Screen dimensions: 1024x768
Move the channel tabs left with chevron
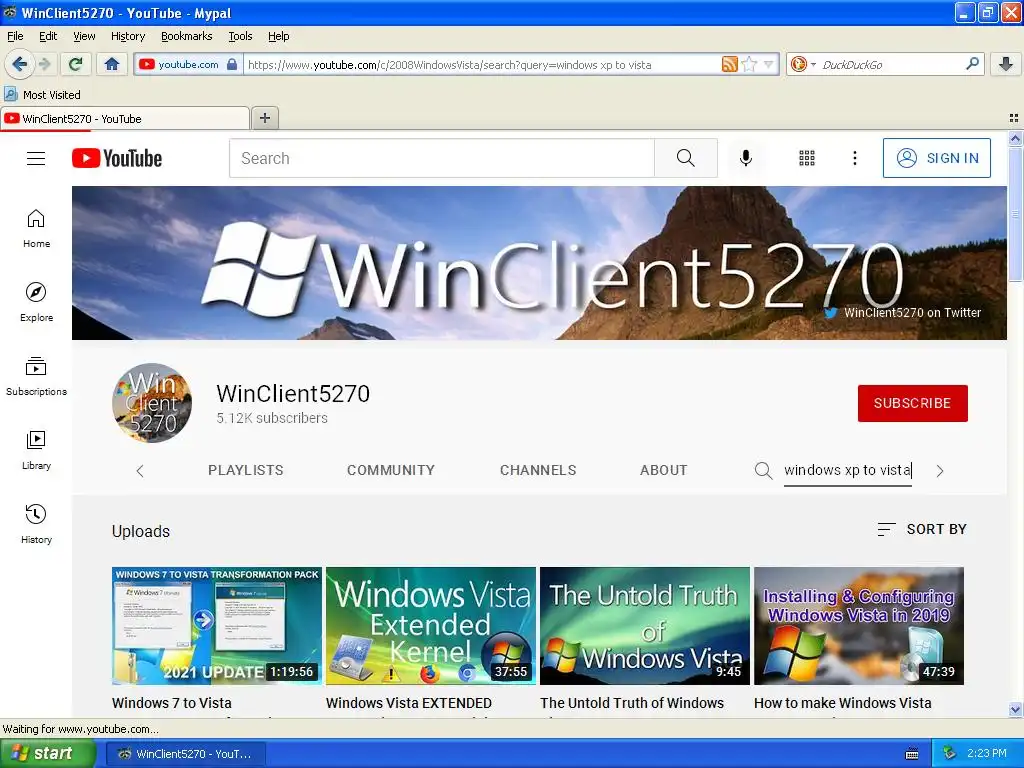(140, 471)
